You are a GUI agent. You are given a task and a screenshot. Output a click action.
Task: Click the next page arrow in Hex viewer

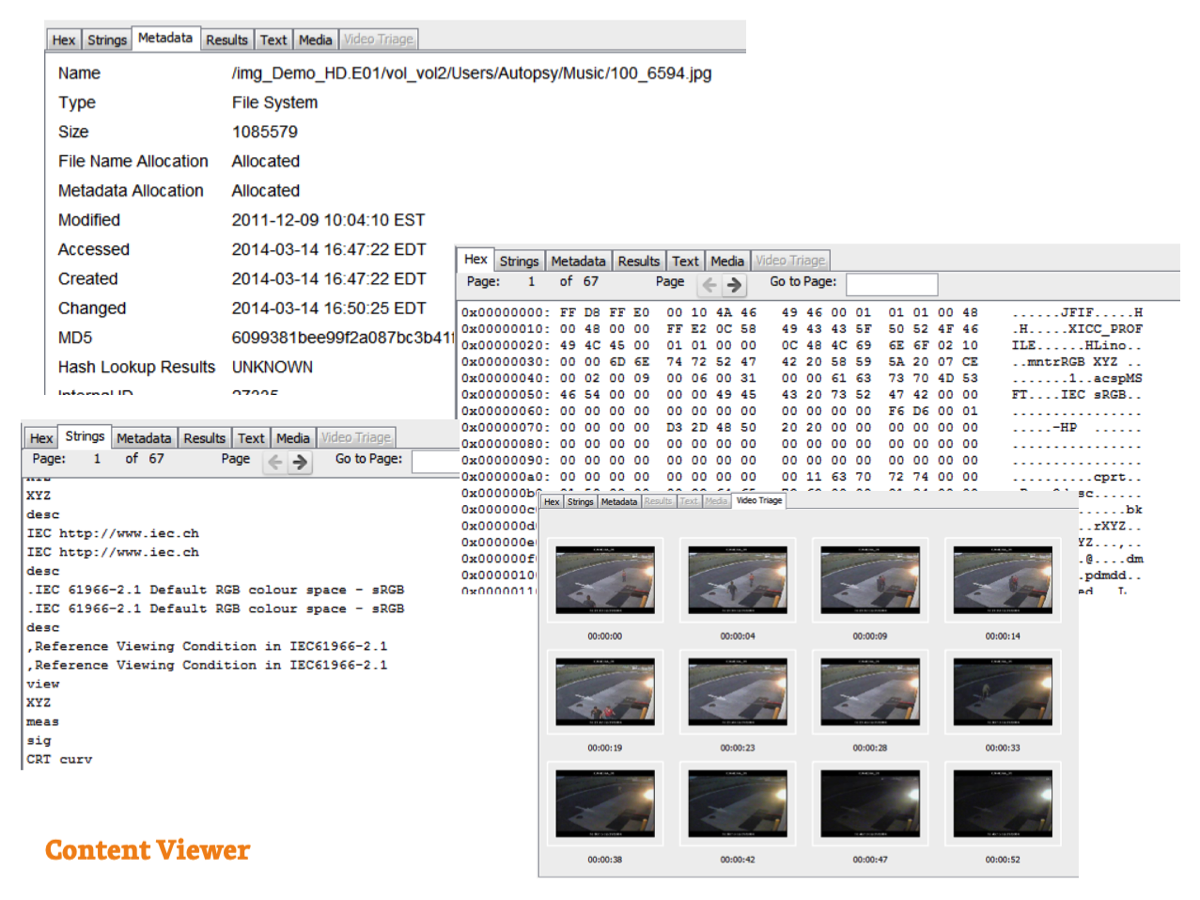tap(735, 285)
